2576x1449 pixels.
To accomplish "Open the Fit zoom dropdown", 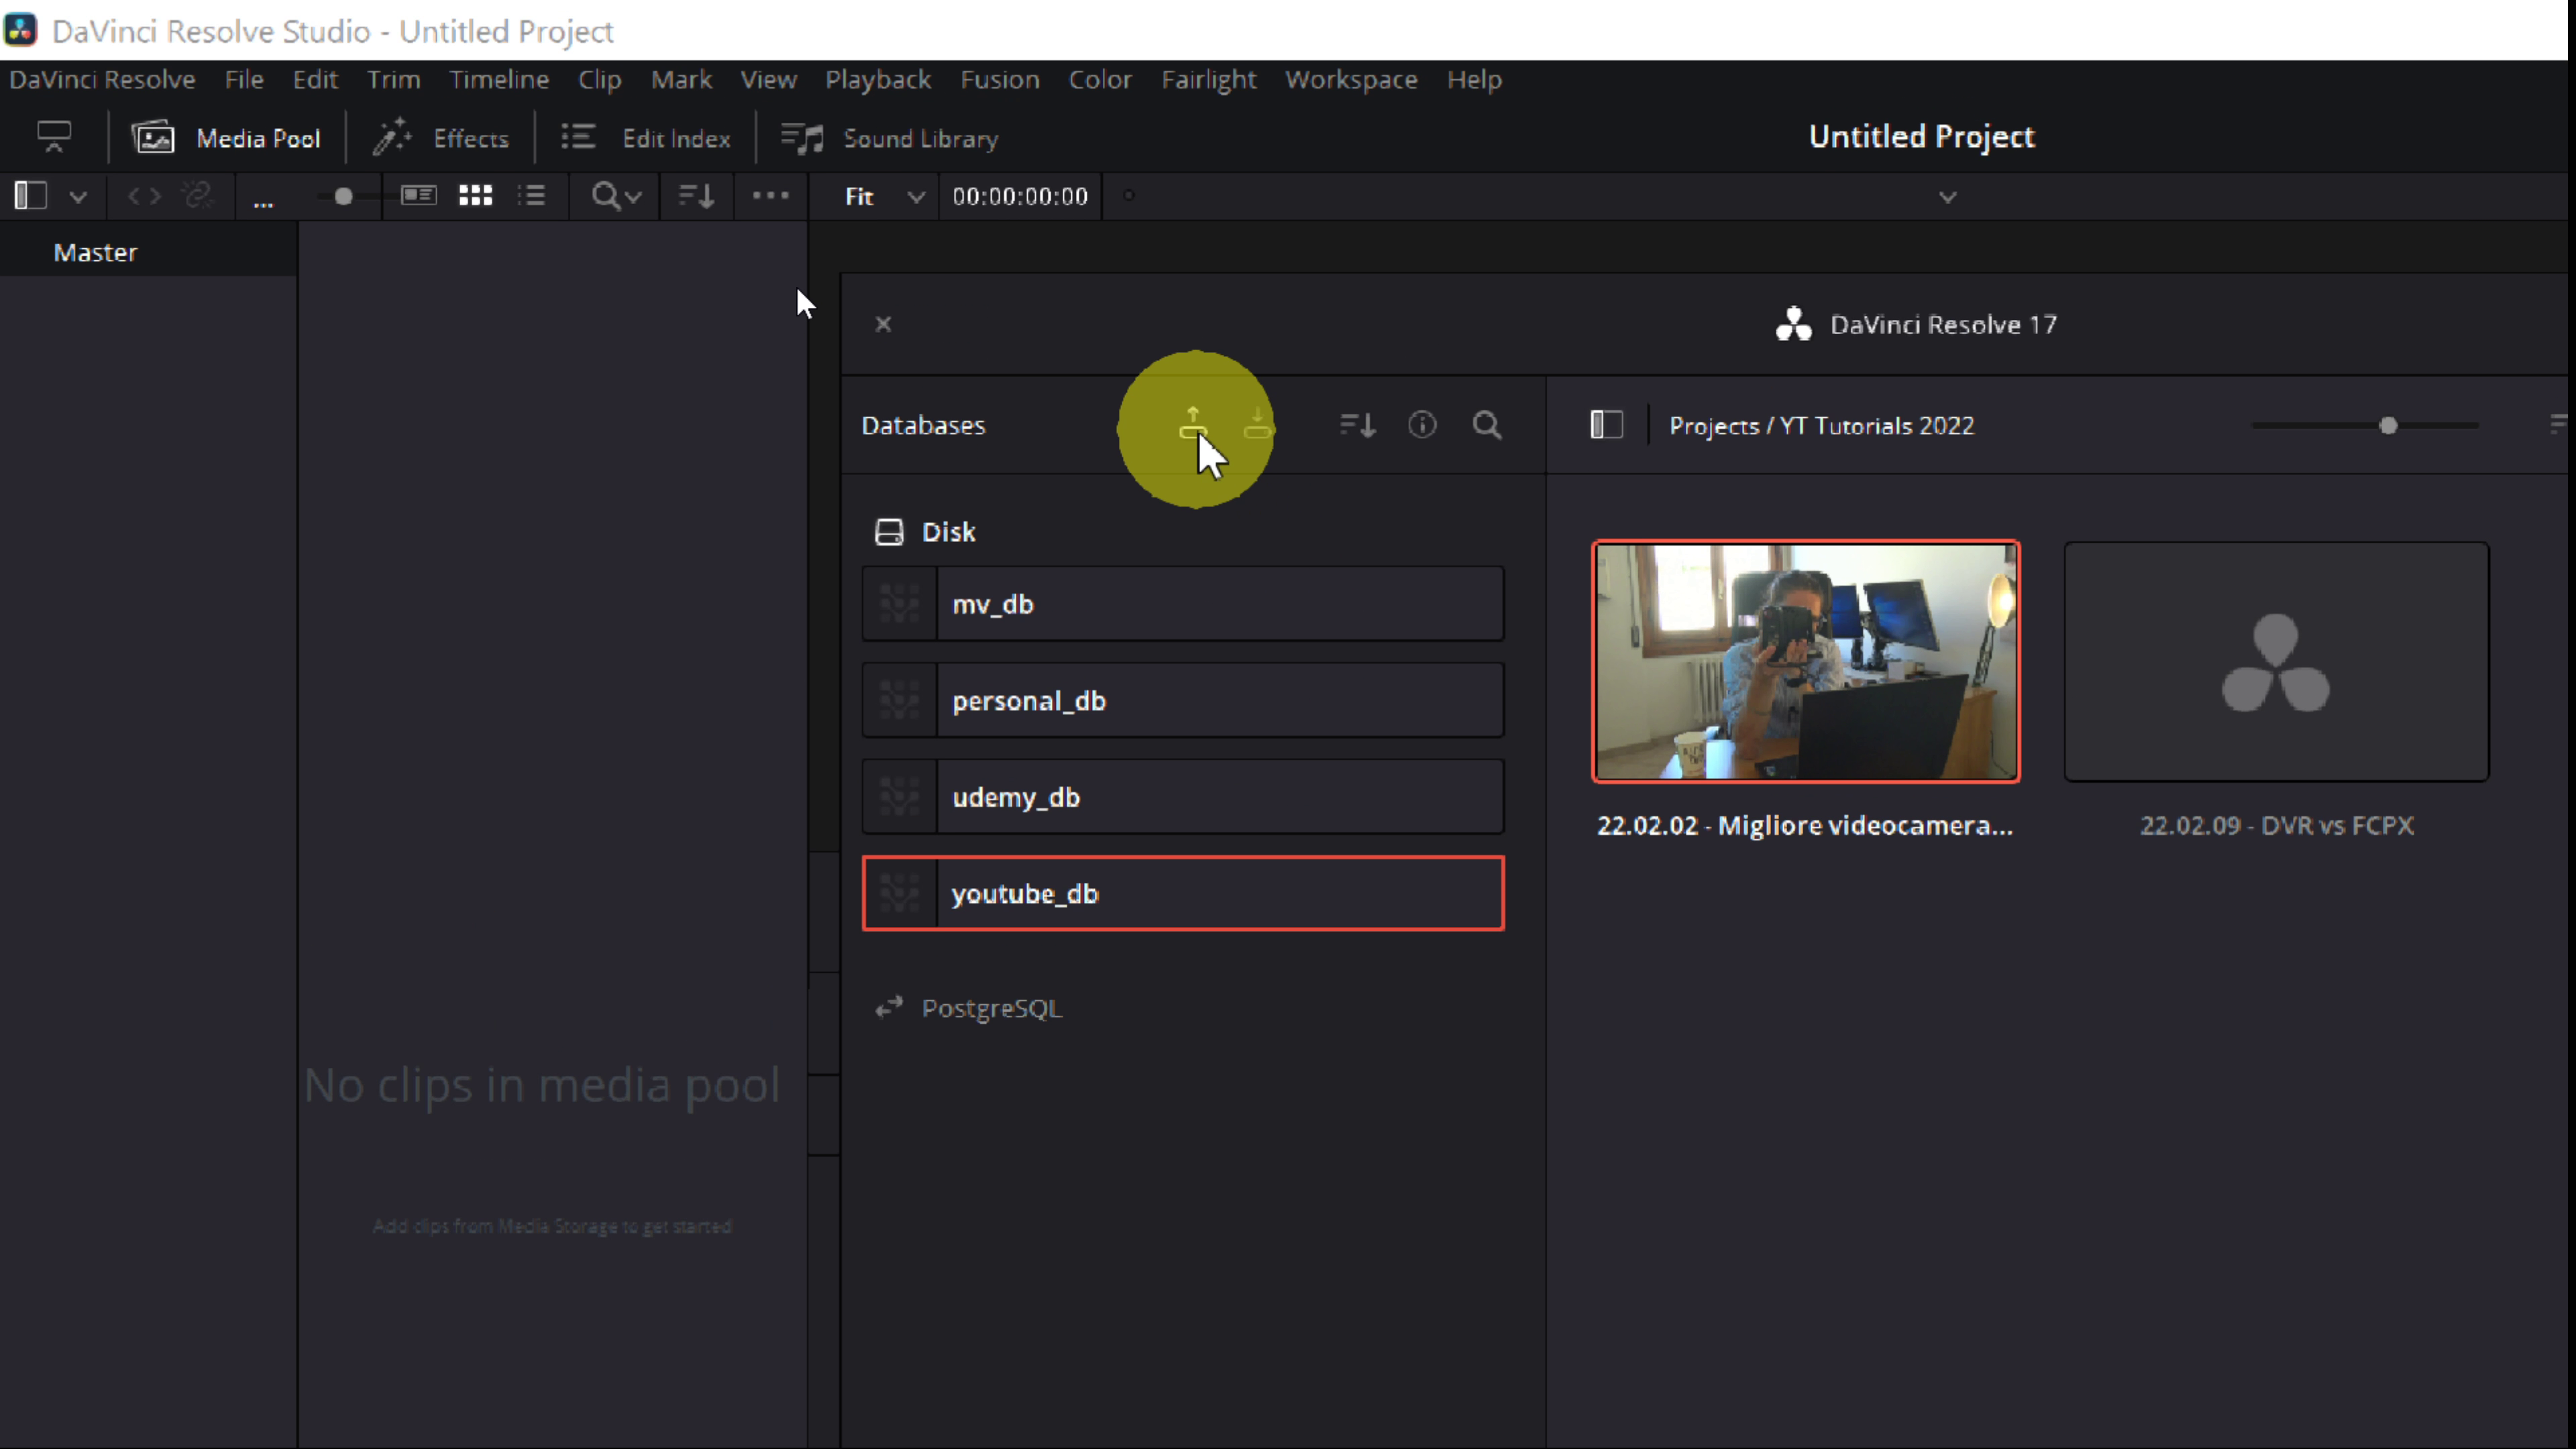I will click(x=884, y=197).
